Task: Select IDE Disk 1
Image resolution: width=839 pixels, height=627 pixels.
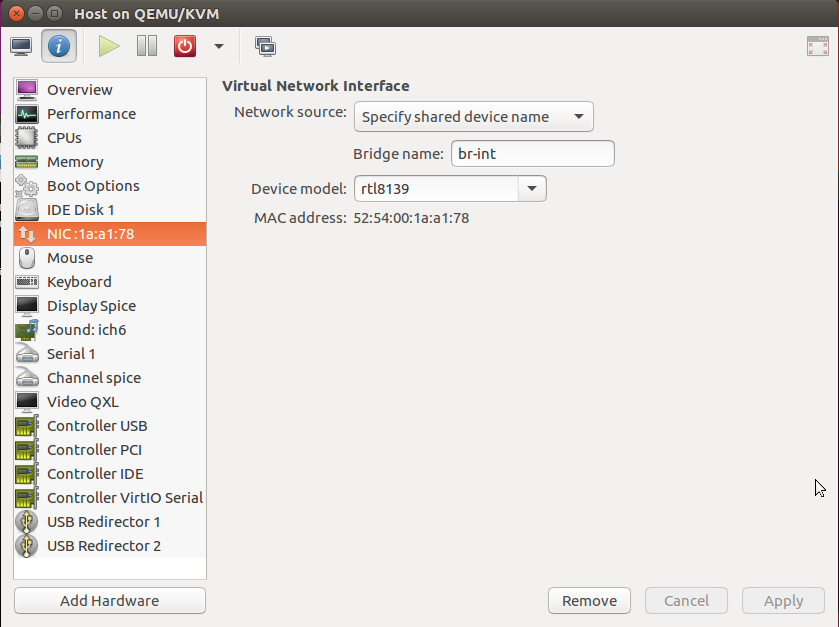Action: point(110,210)
